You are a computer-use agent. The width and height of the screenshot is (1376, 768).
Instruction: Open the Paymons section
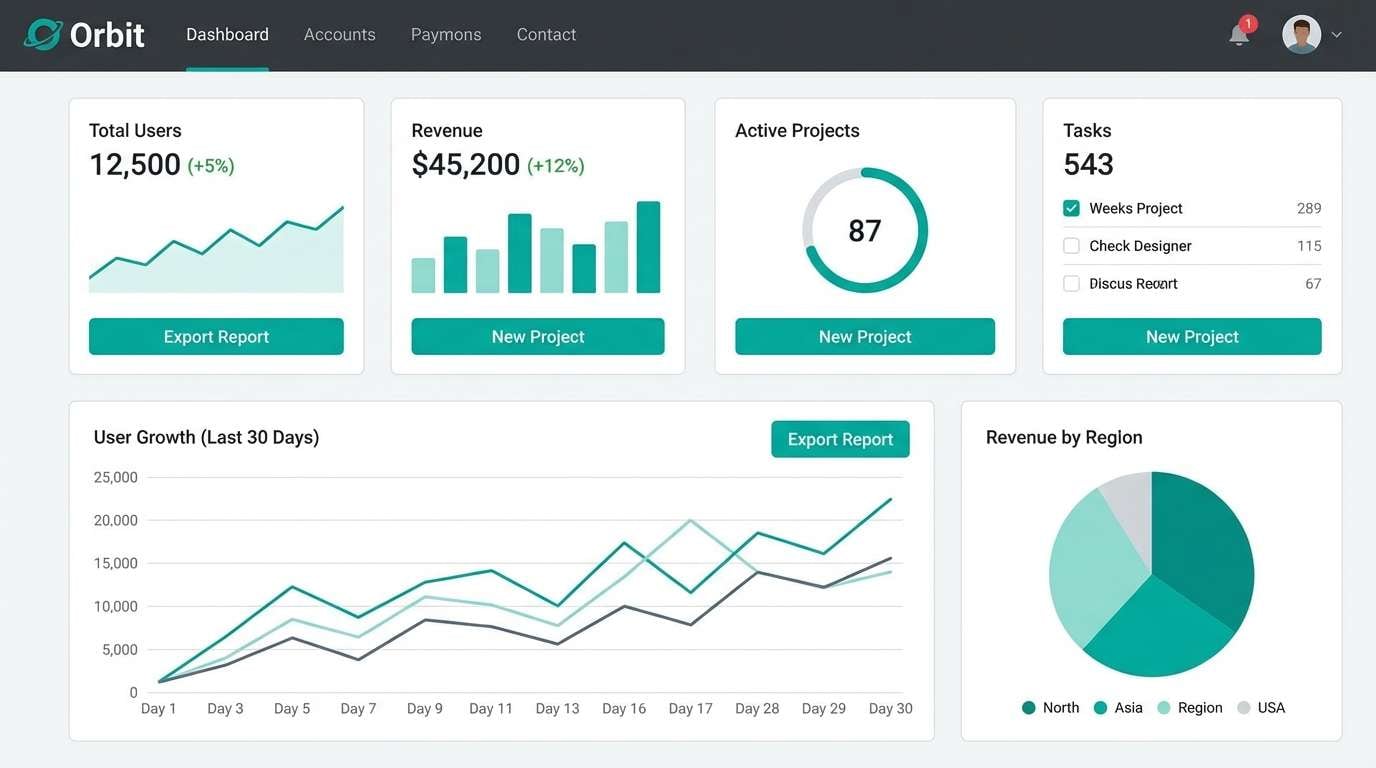click(445, 33)
